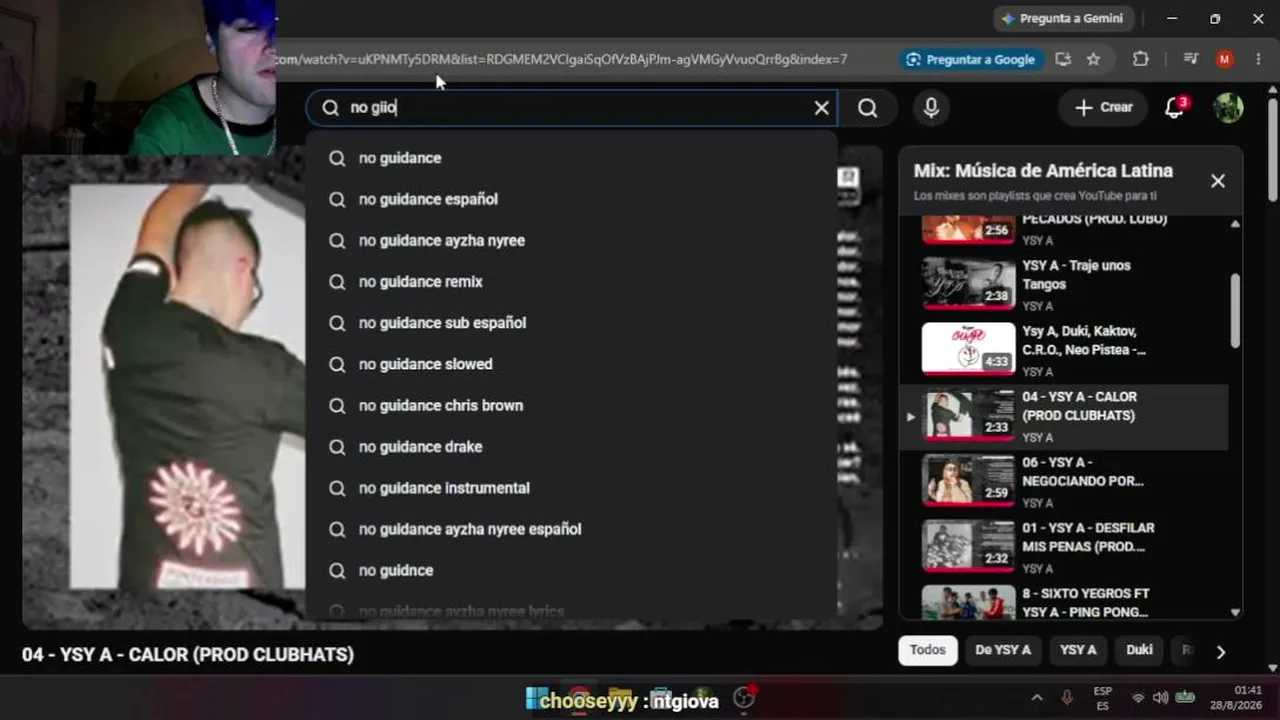1280x720 pixels.
Task: Click the battery tray icon
Action: point(1185,697)
